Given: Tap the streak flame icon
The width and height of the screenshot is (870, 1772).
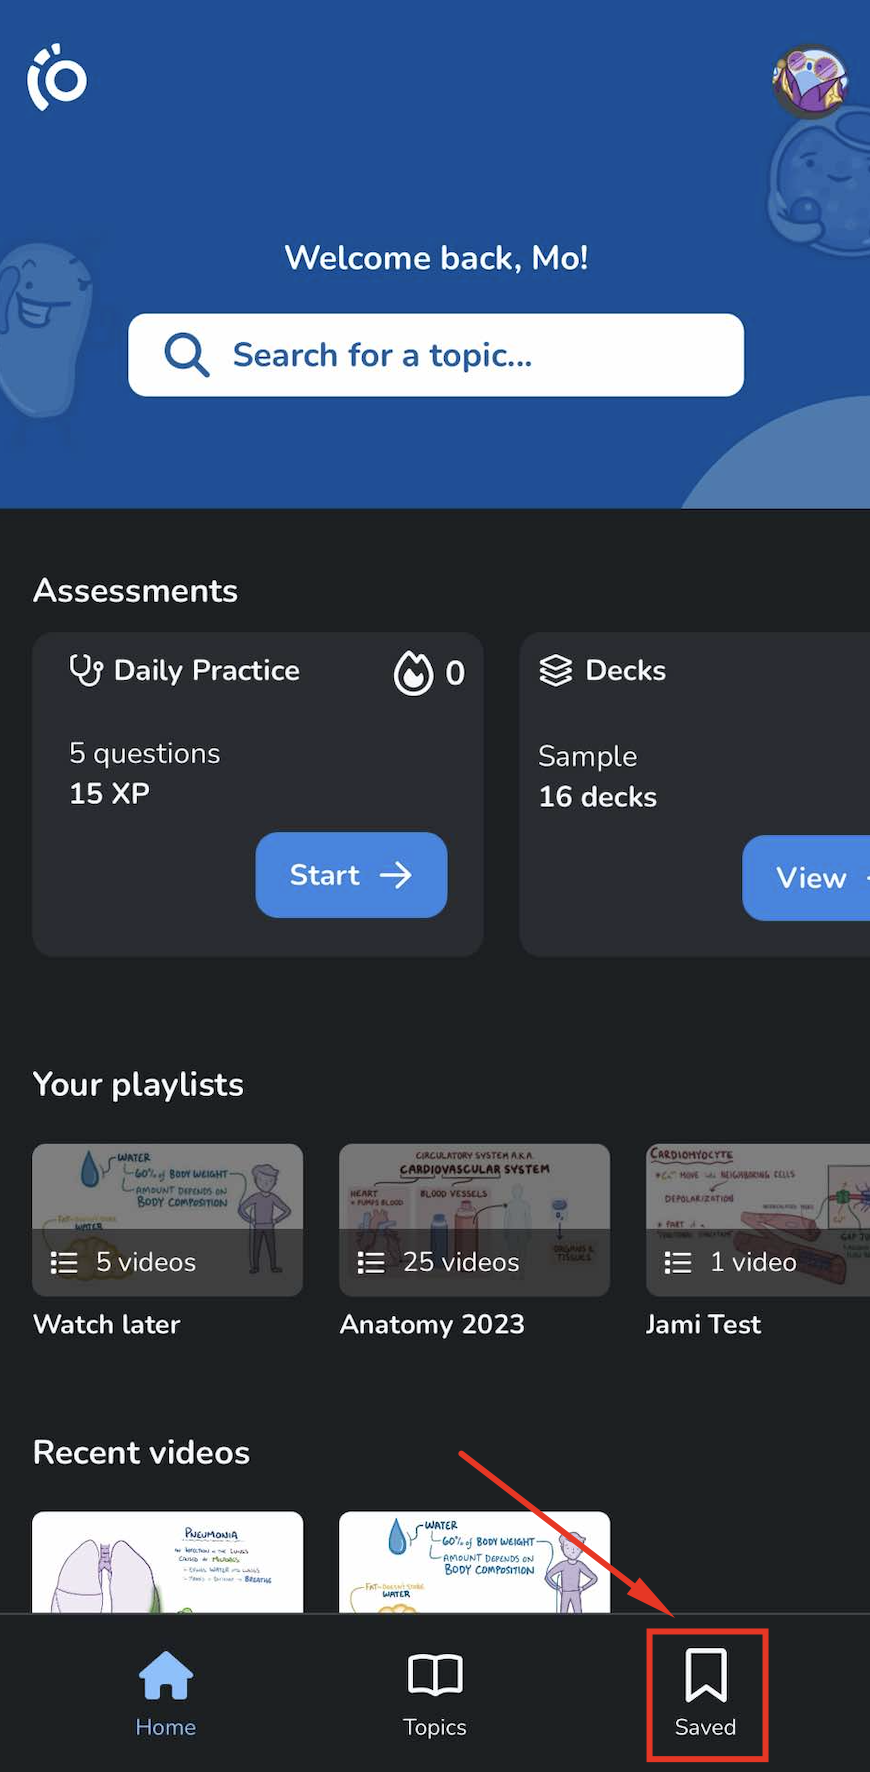Looking at the screenshot, I should pyautogui.click(x=413, y=673).
